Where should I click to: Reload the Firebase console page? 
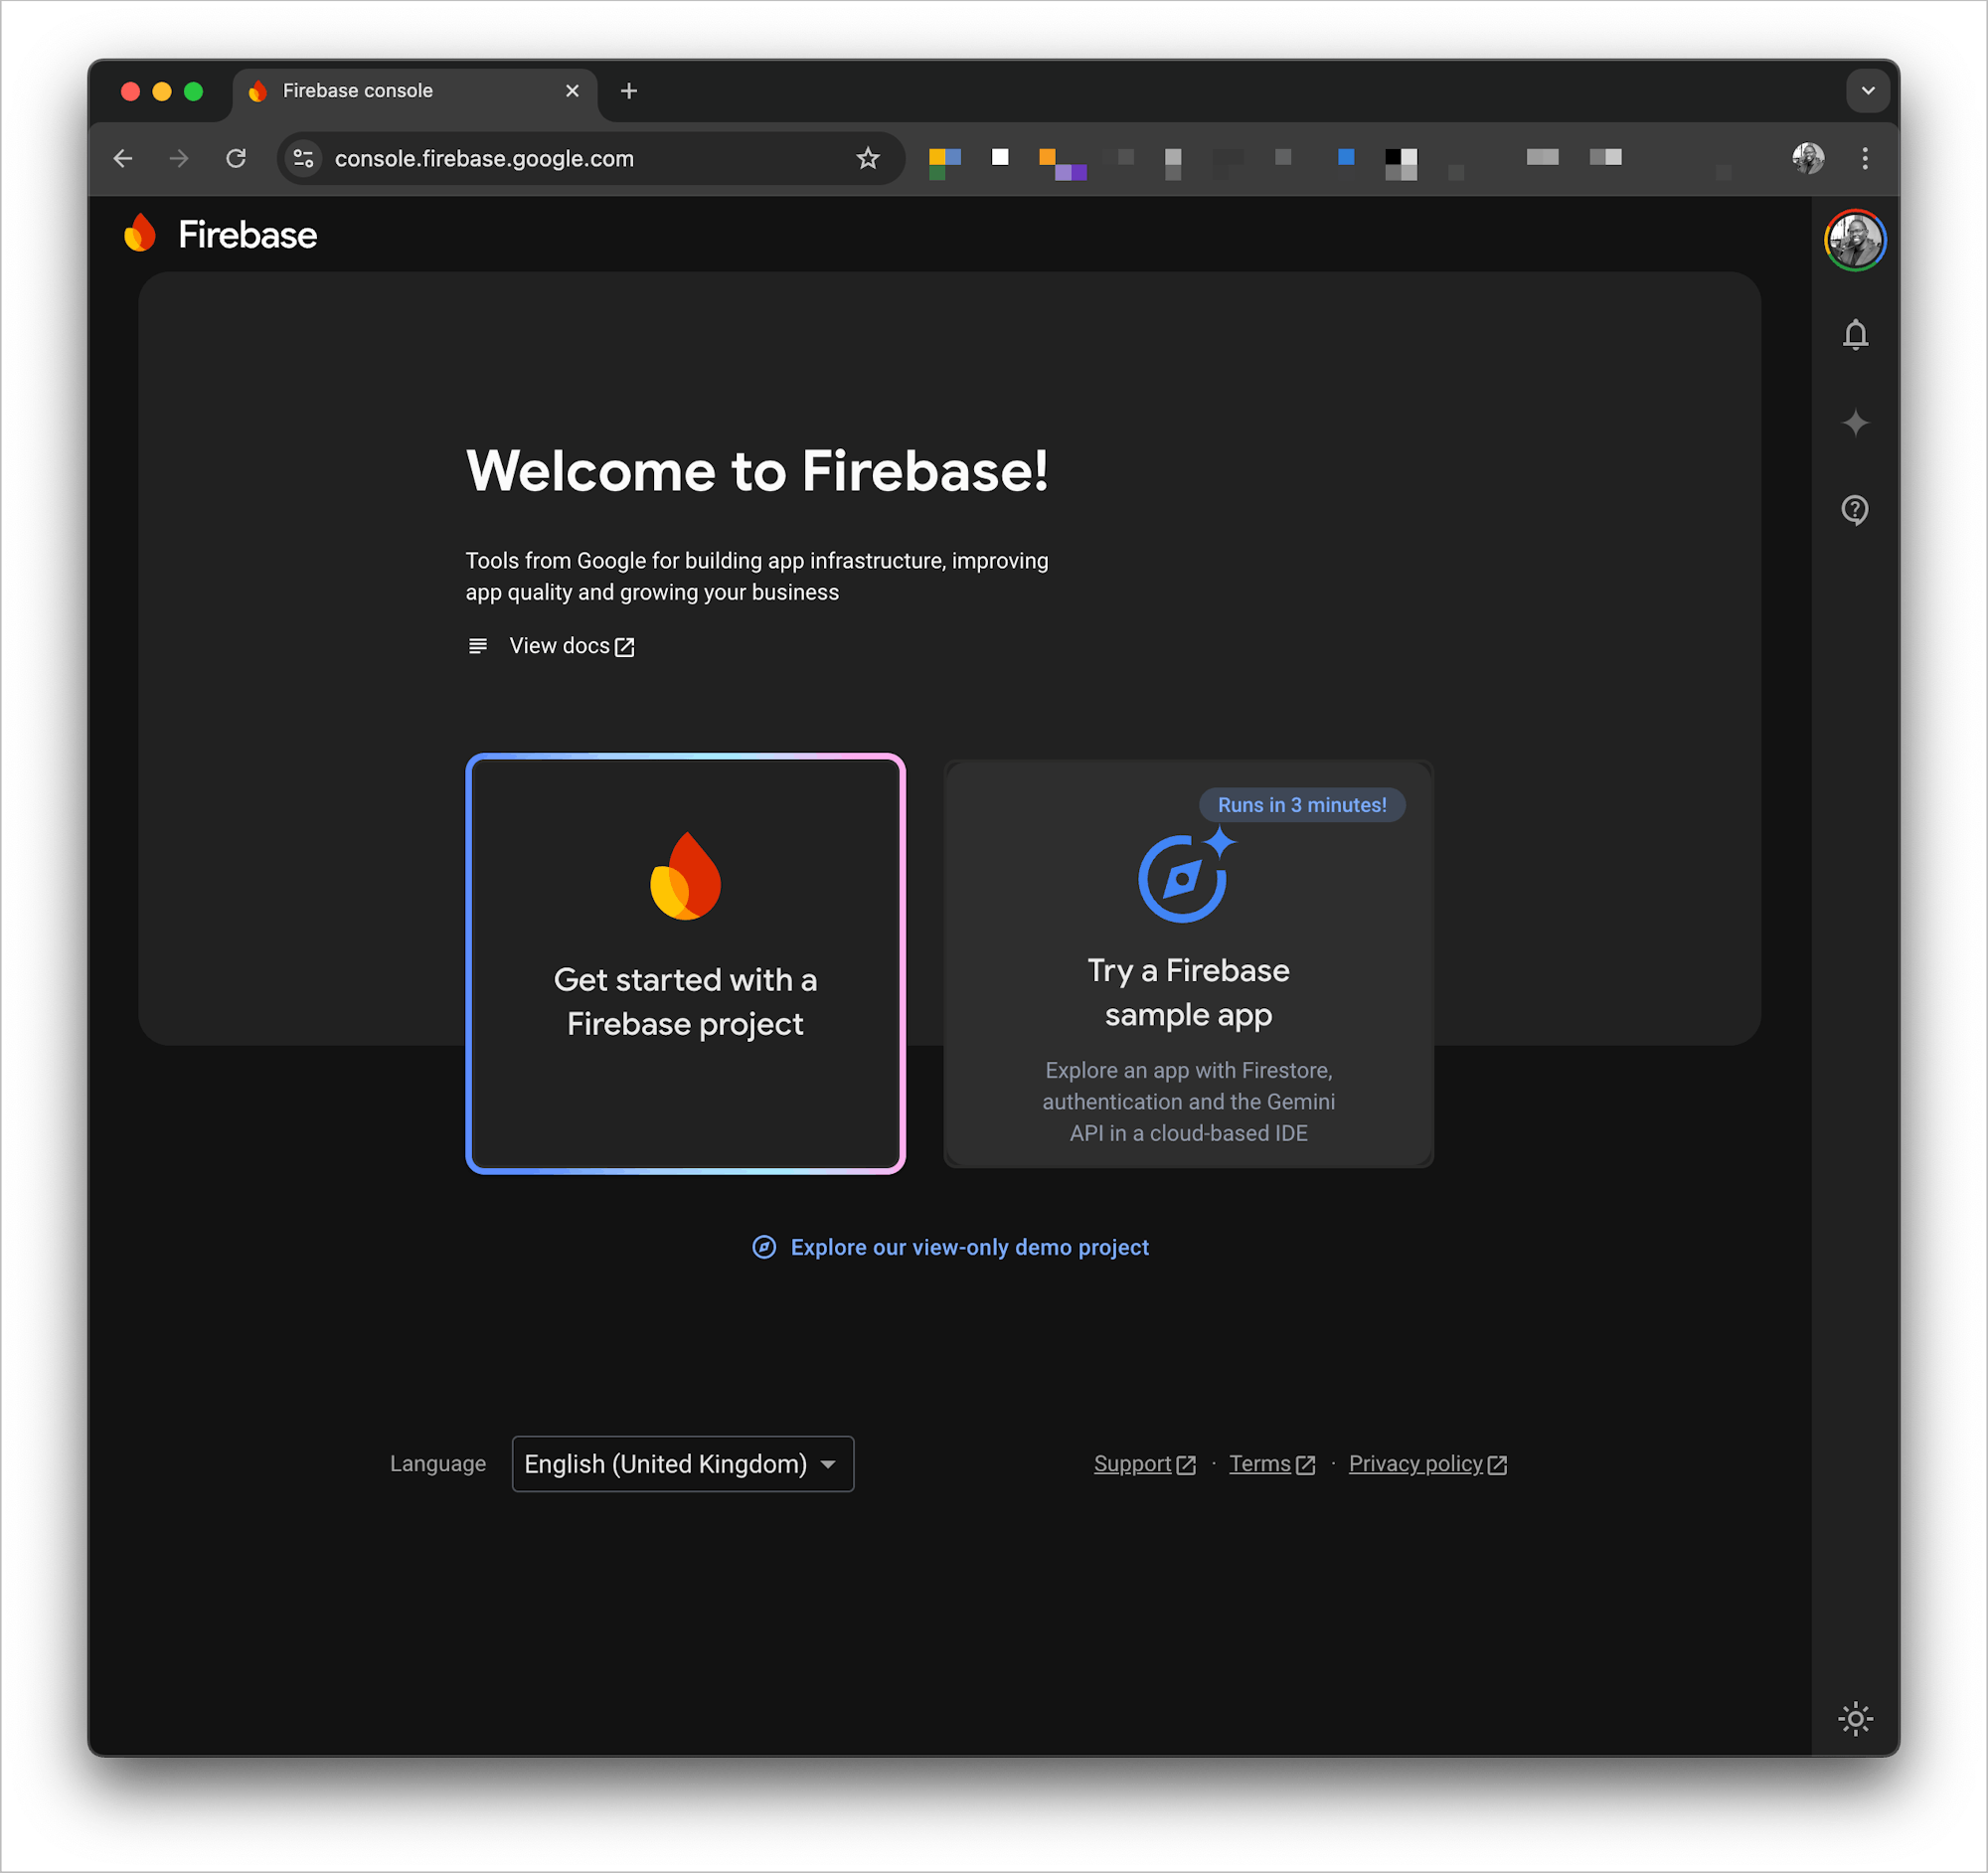pyautogui.click(x=237, y=158)
